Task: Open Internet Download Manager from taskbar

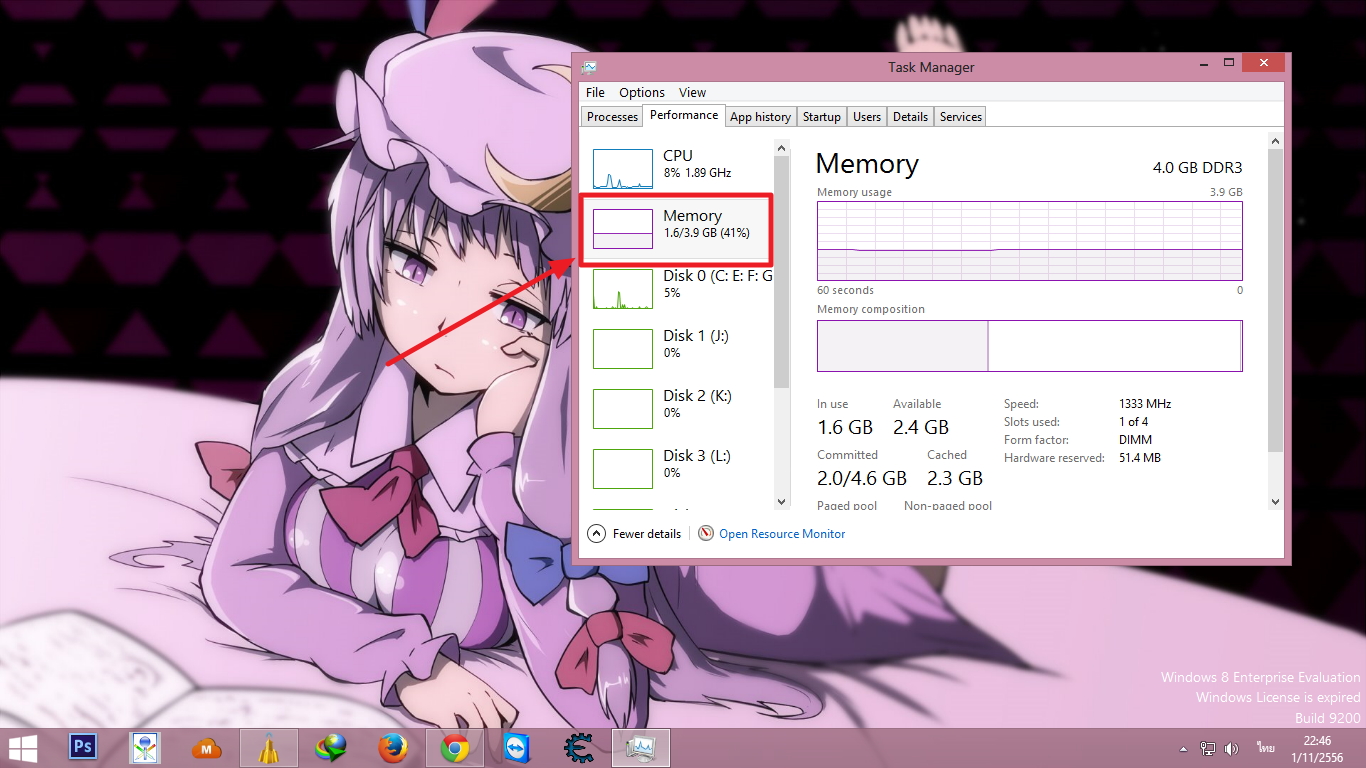Action: coord(330,748)
